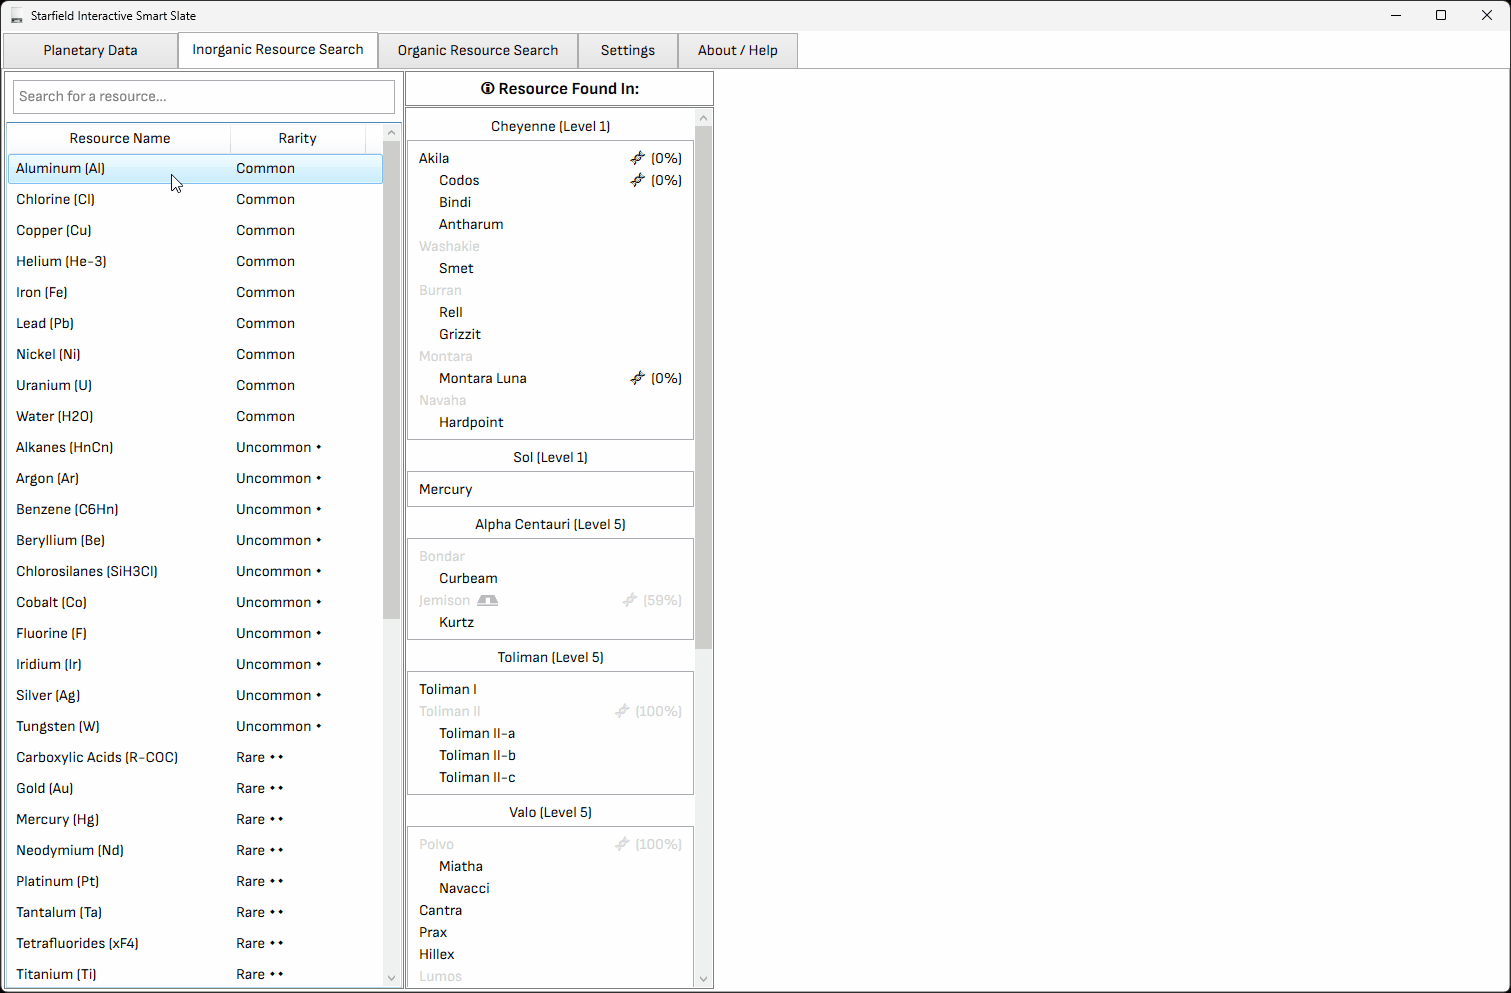Click planet Mercury under Sol
1511x993 pixels.
coord(445,489)
